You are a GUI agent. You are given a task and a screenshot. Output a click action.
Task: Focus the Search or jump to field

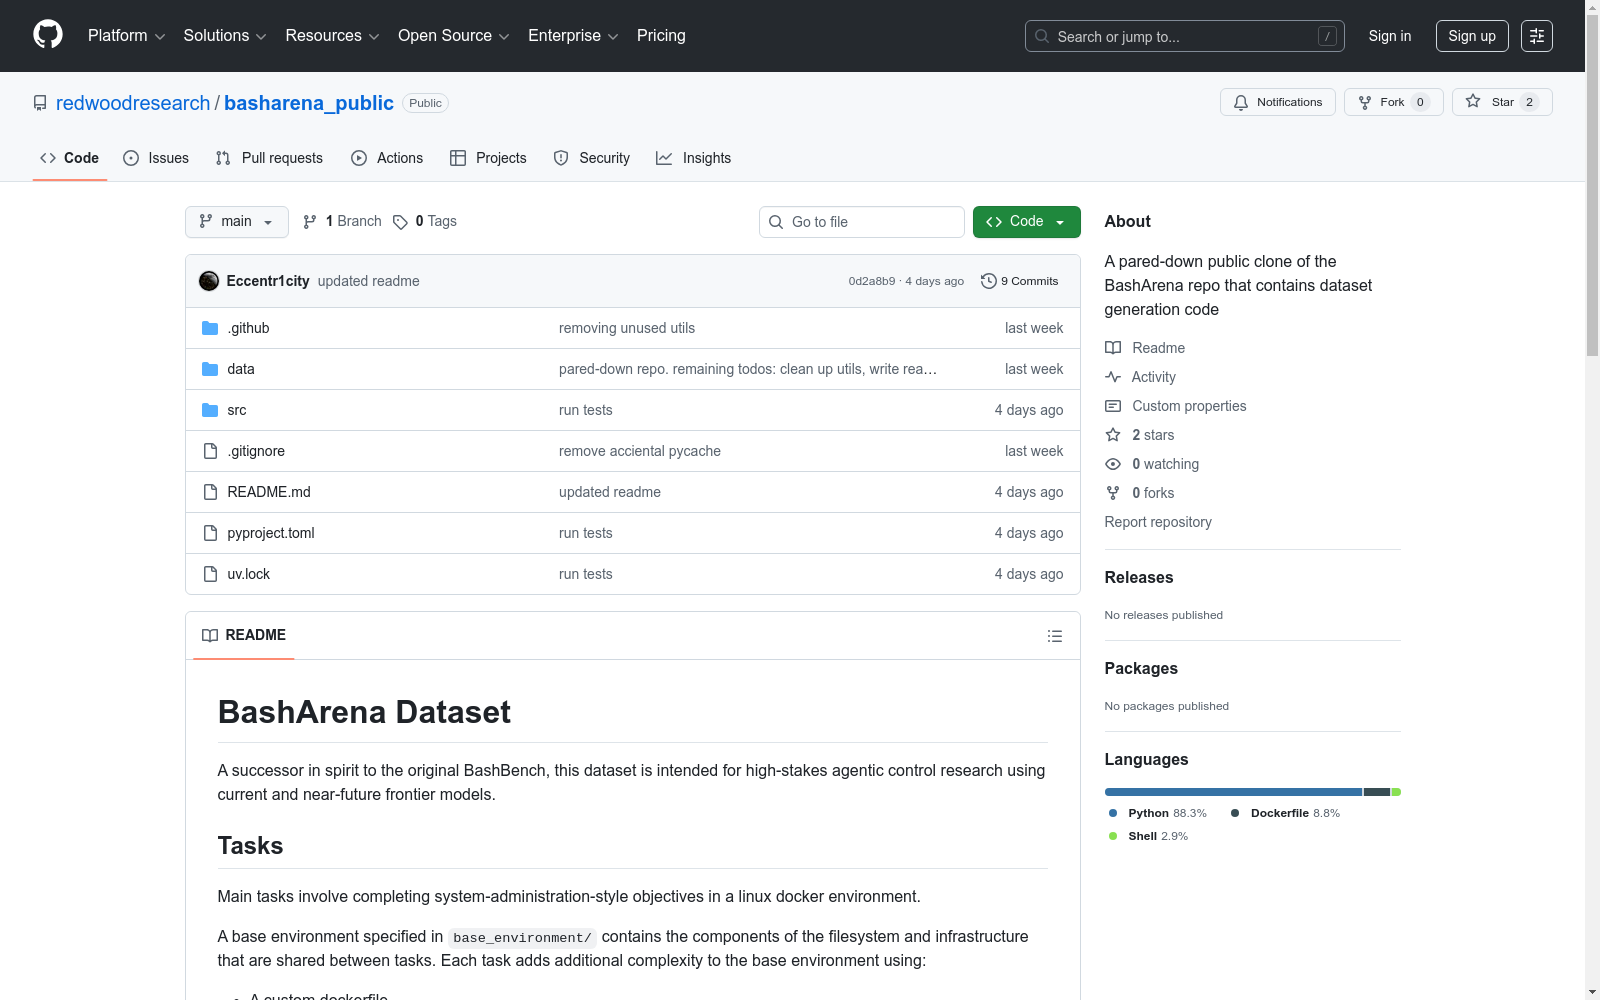coord(1185,36)
